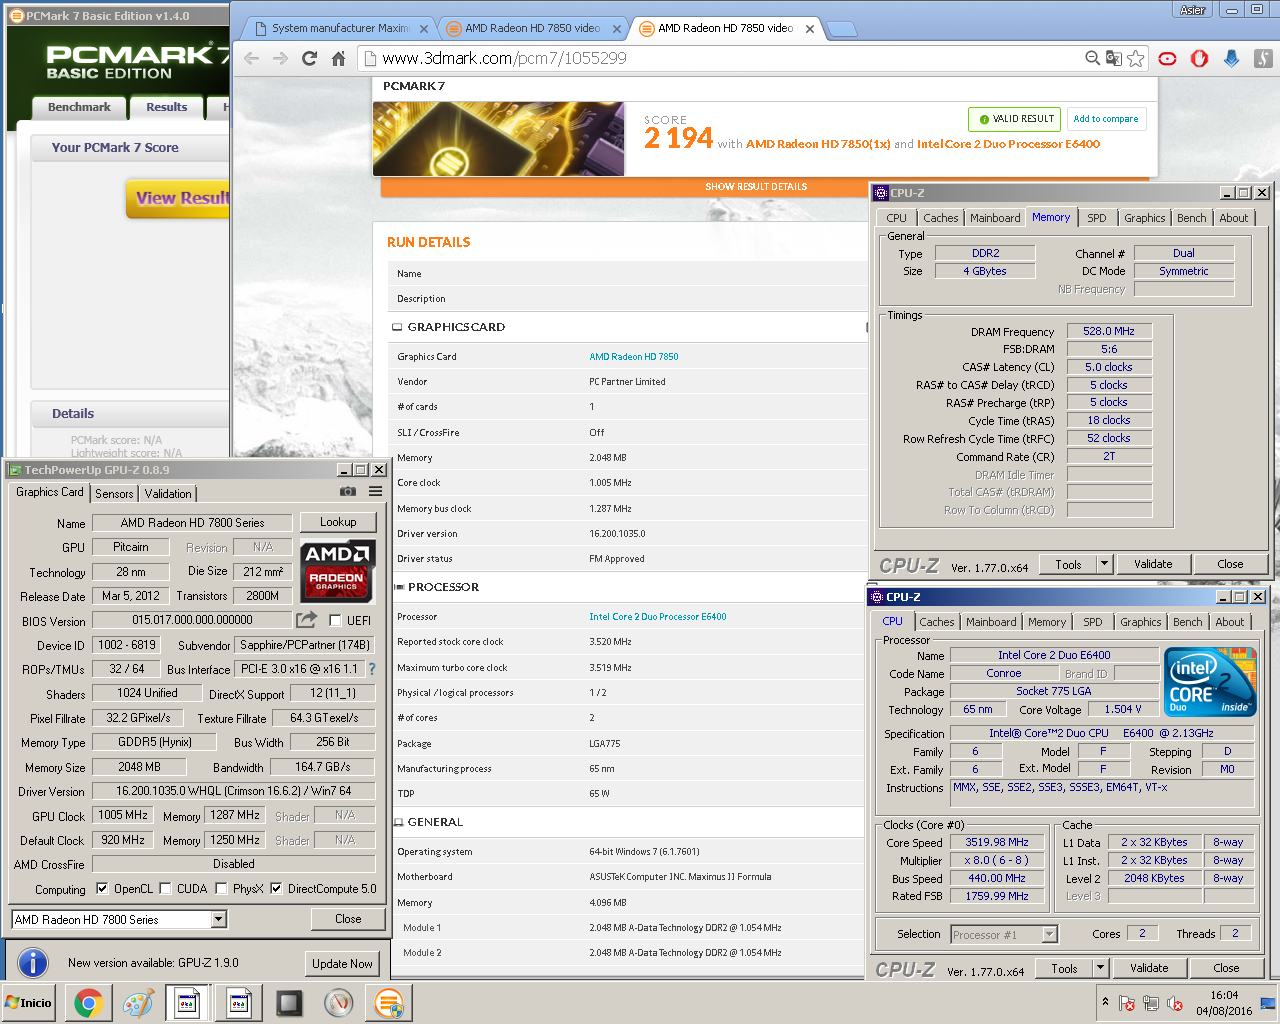Click the taskbar clock showing 16:04
Screen dimensions: 1280x1024
(x=1224, y=1003)
